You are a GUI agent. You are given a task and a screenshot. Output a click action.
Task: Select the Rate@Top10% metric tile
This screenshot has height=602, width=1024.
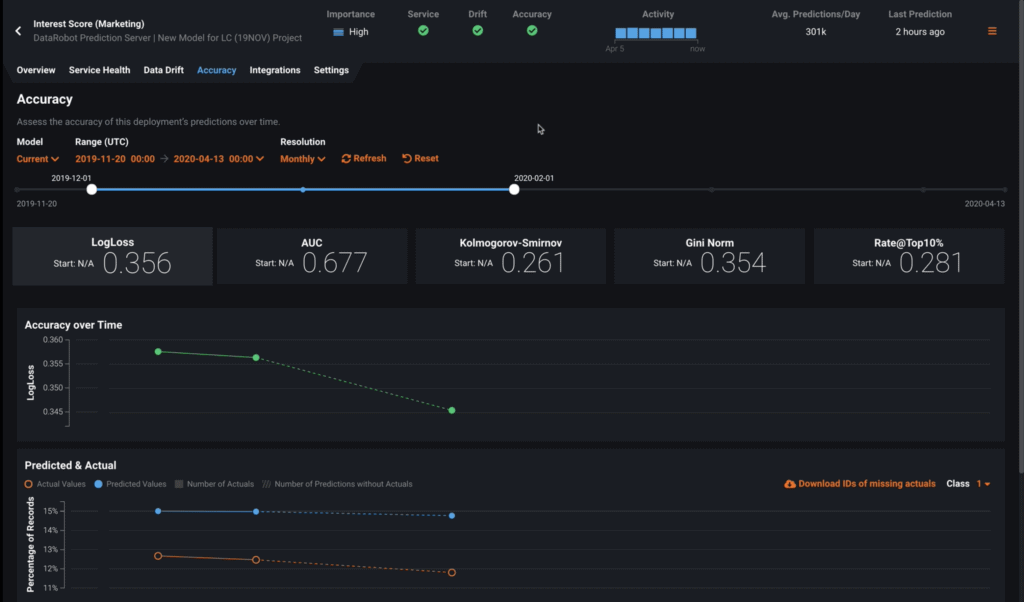pyautogui.click(x=909, y=256)
